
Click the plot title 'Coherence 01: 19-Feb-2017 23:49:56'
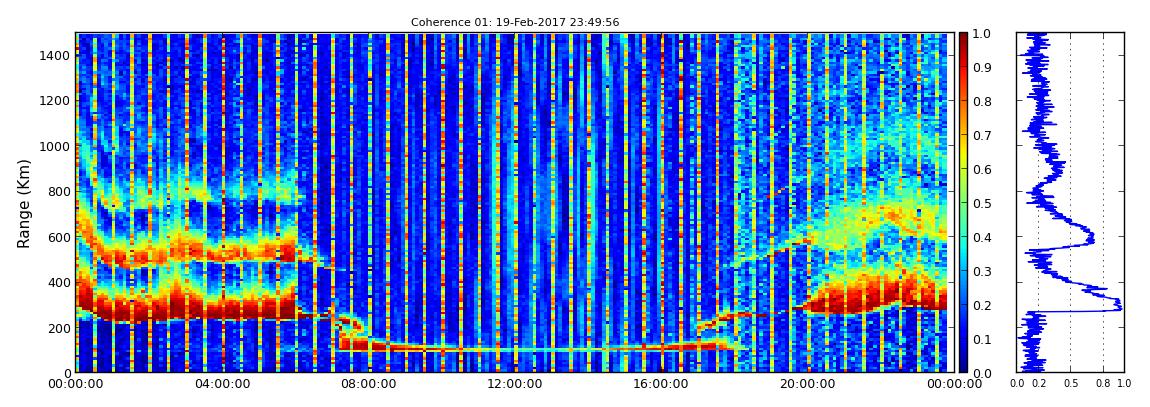tap(515, 22)
